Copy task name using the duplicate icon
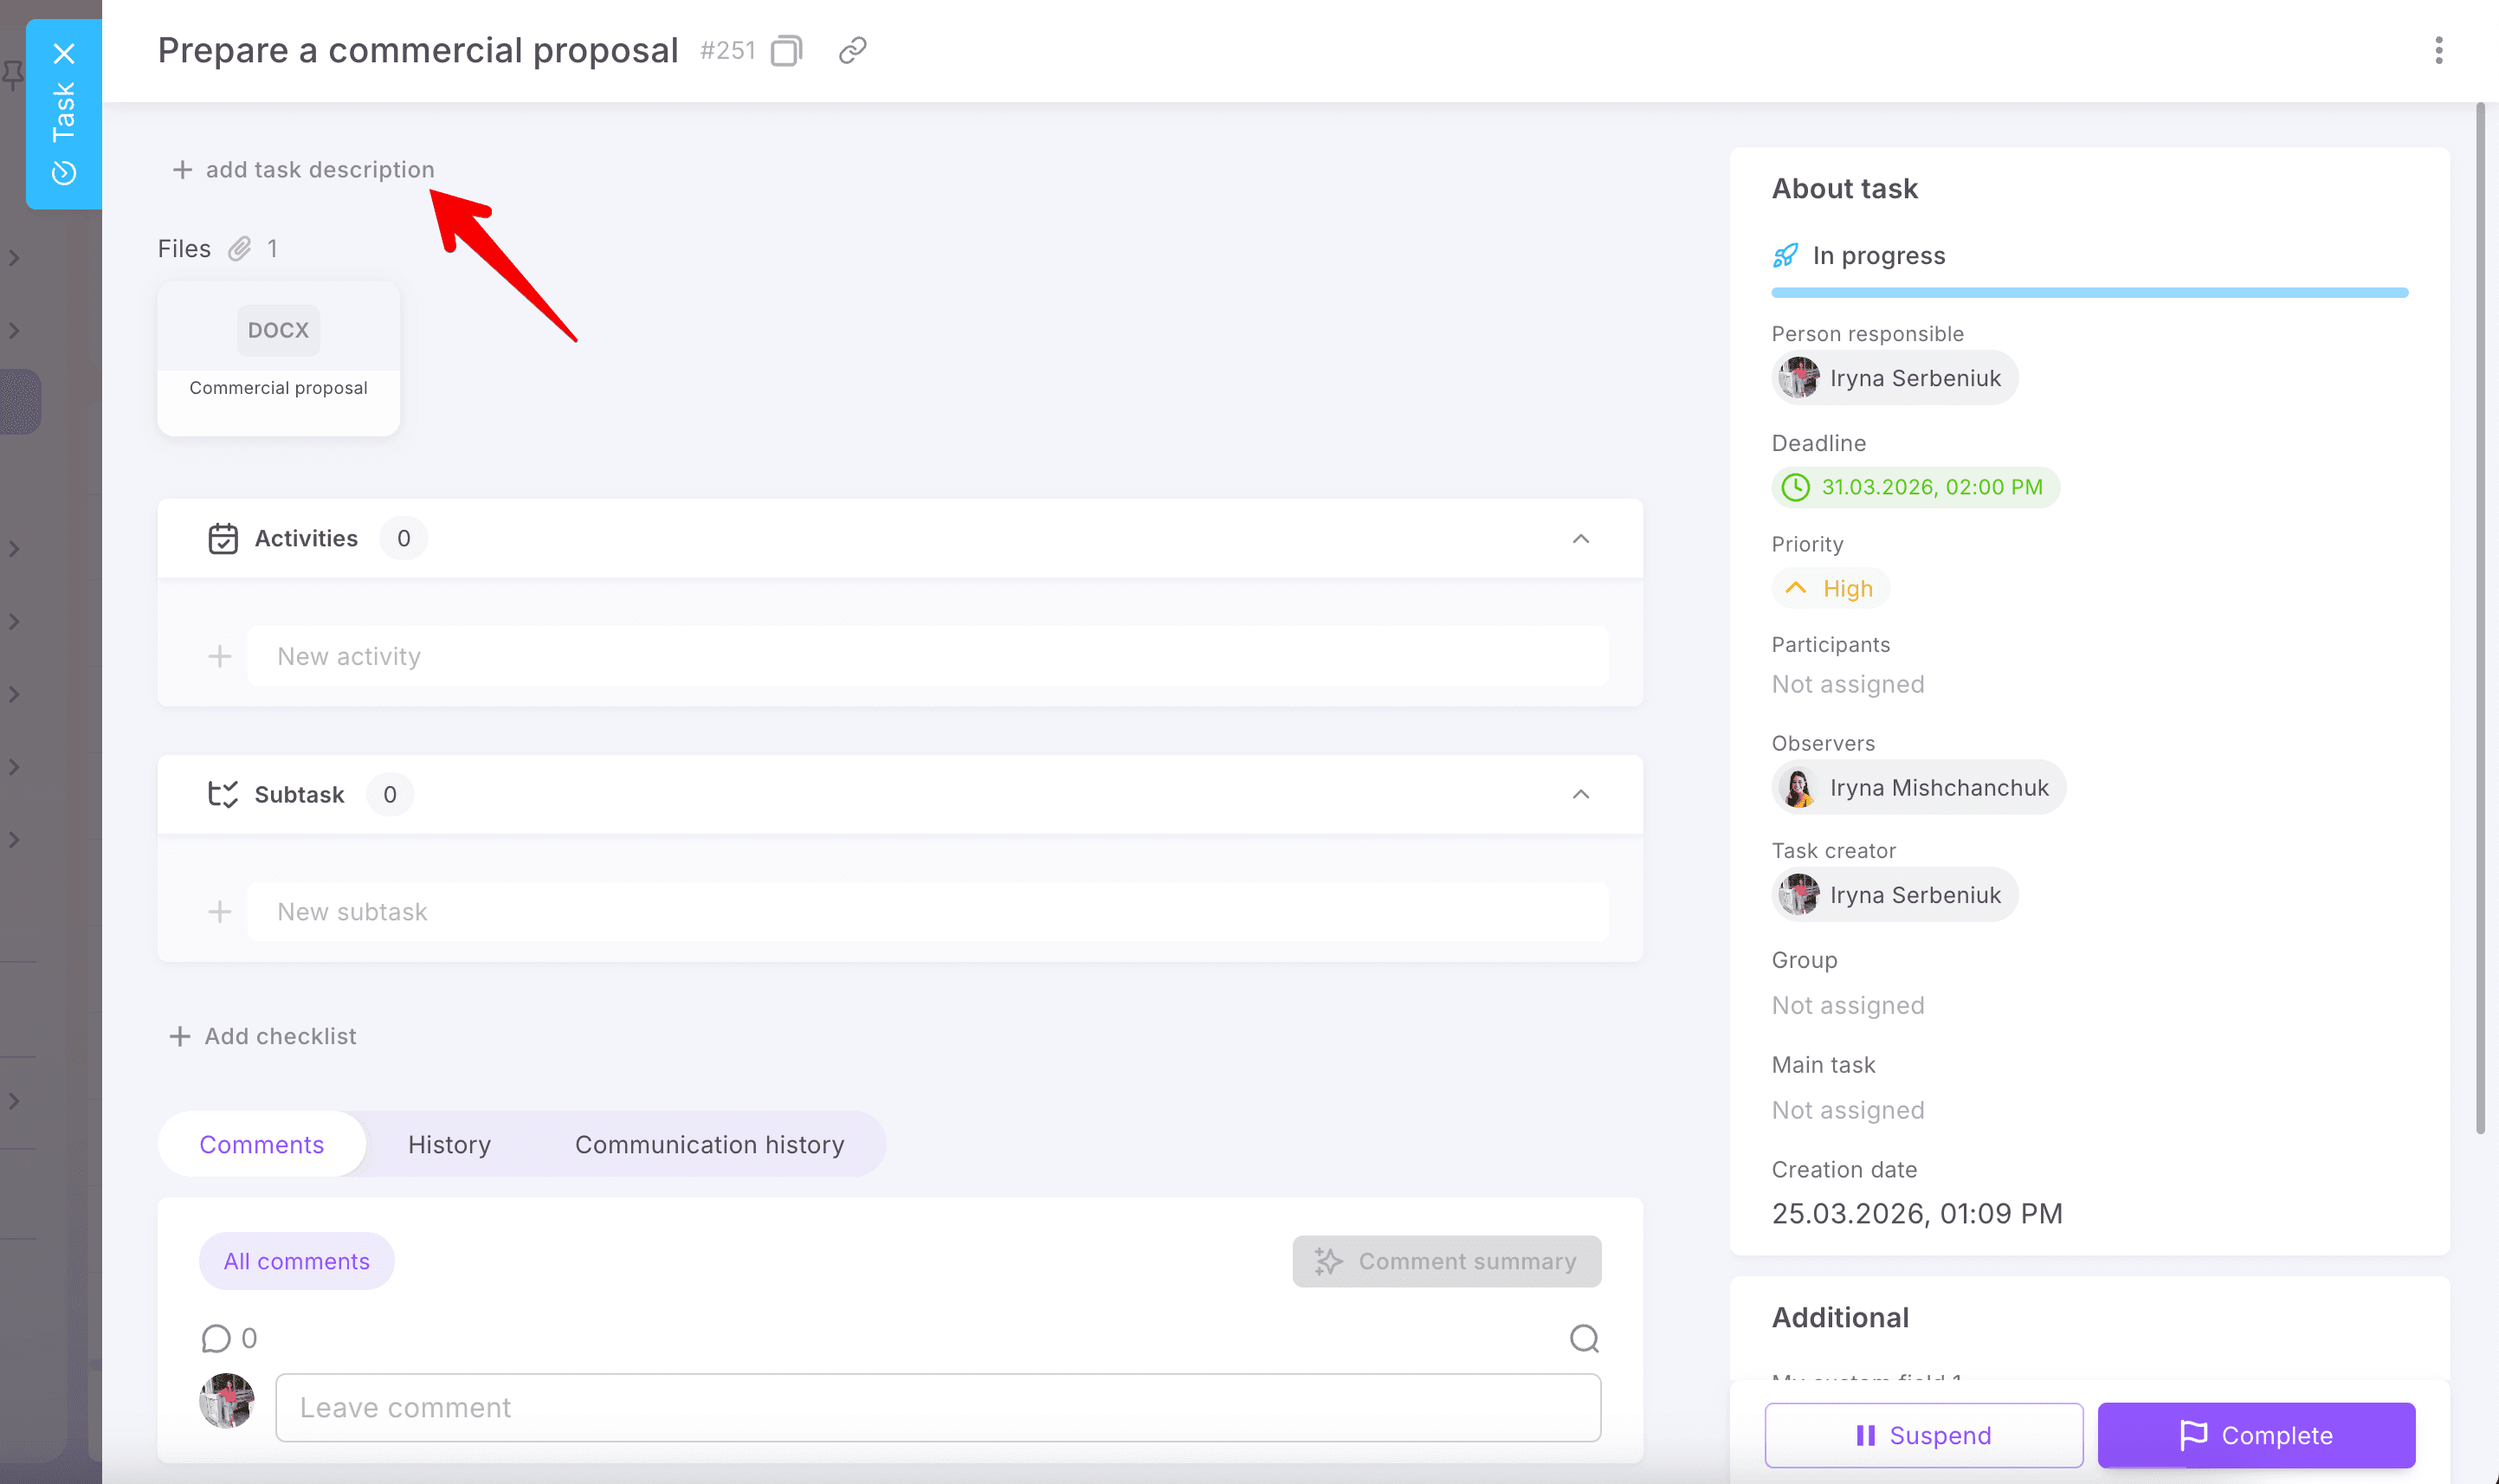The height and width of the screenshot is (1484, 2499). click(x=786, y=50)
